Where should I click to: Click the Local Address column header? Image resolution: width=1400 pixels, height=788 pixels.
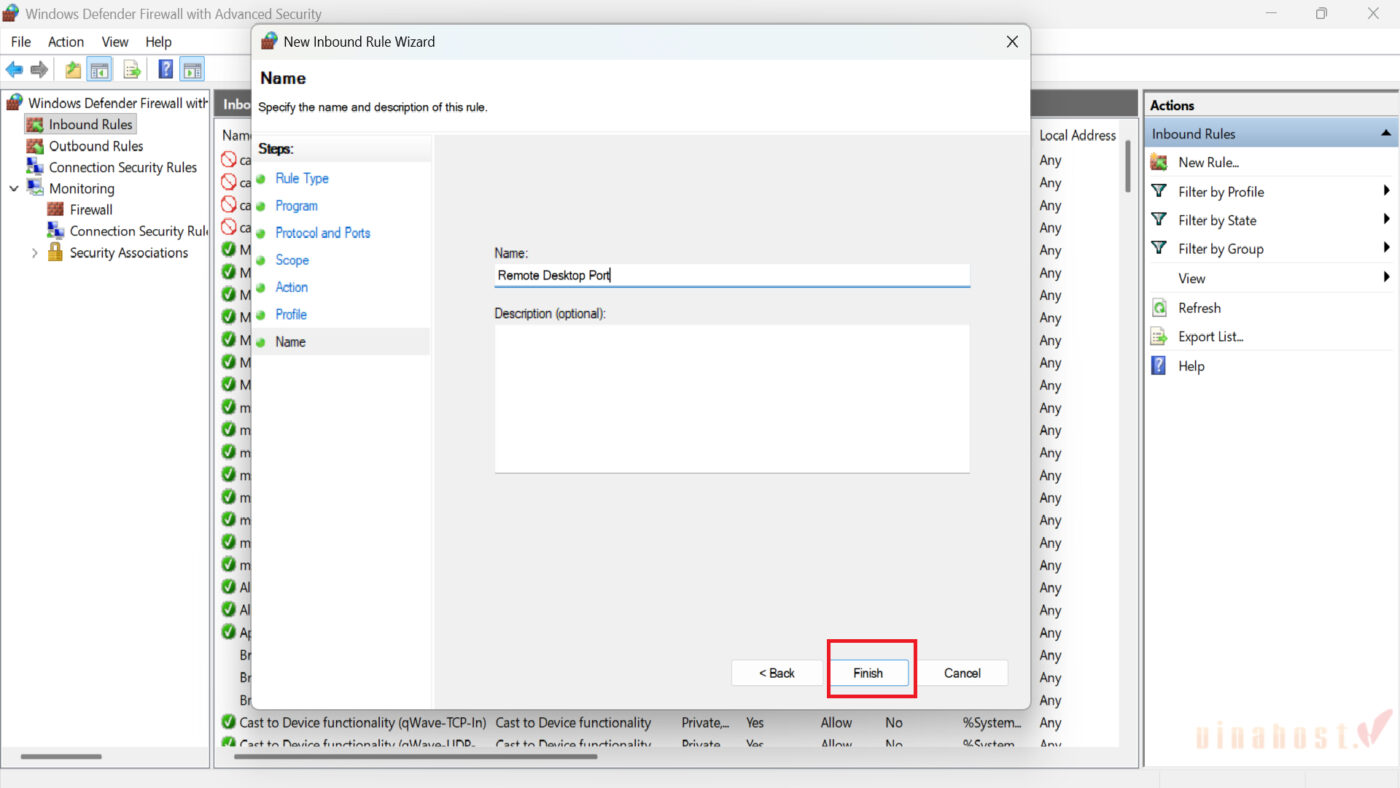1077,135
